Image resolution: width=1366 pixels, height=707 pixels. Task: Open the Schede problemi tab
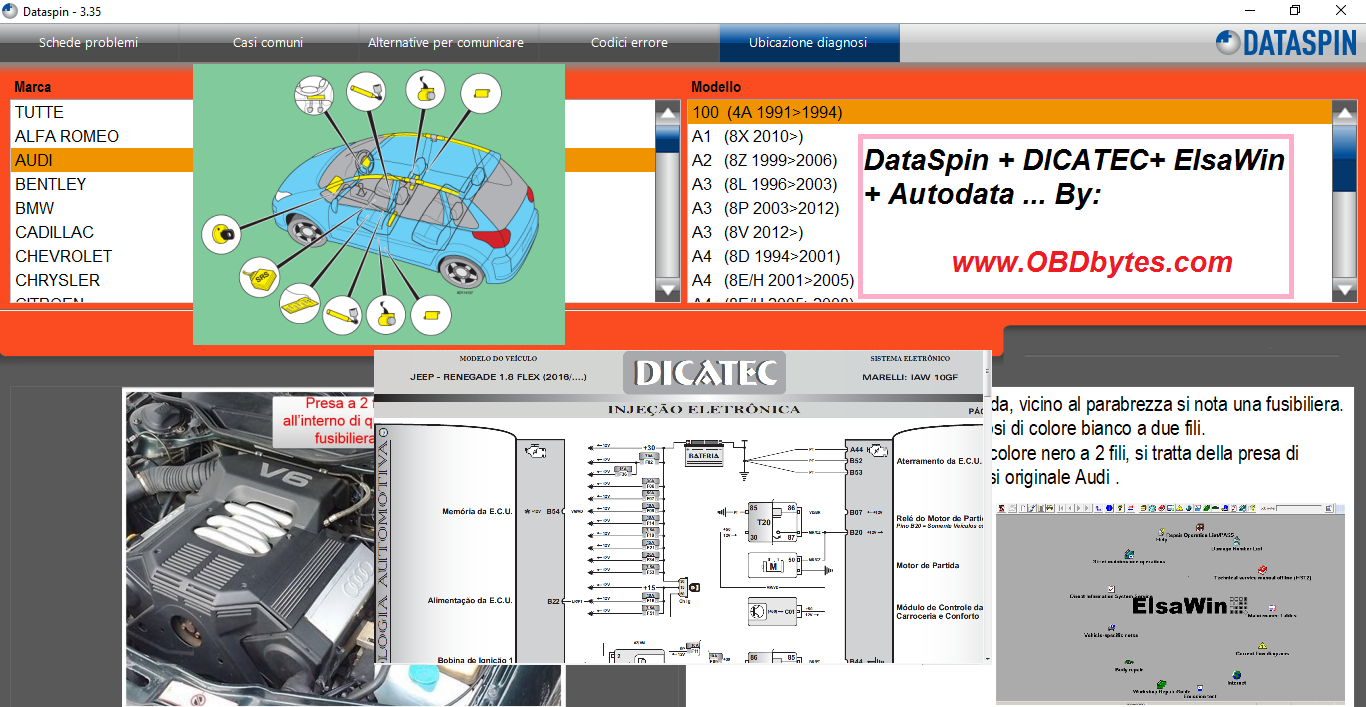(88, 43)
